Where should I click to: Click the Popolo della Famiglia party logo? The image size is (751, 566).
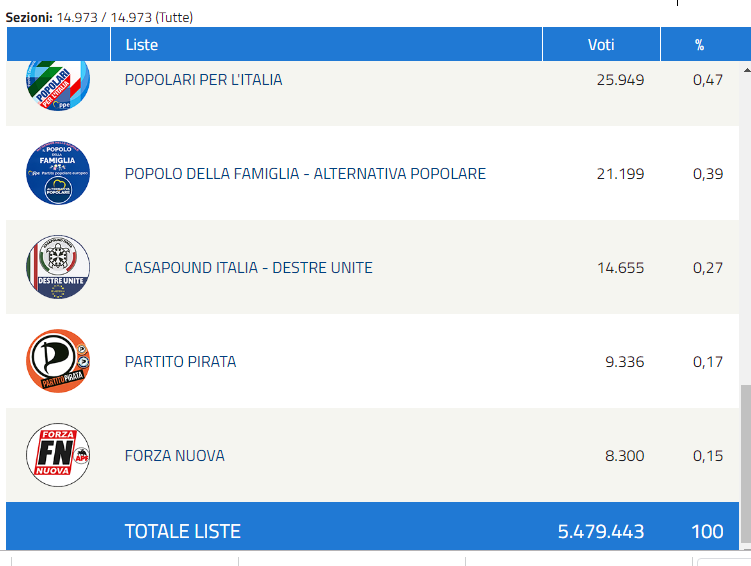58,173
